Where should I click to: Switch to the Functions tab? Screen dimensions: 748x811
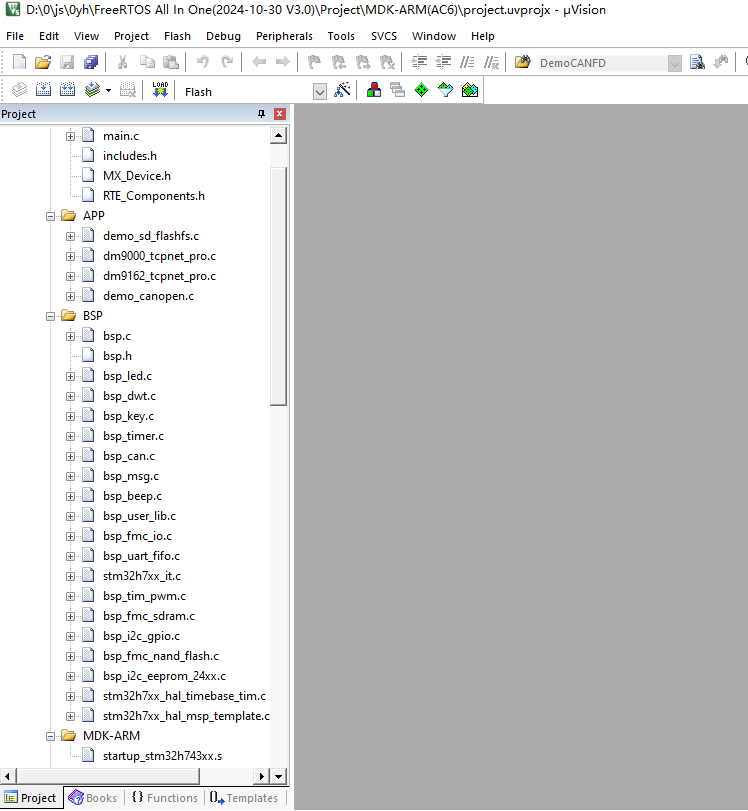click(x=165, y=798)
